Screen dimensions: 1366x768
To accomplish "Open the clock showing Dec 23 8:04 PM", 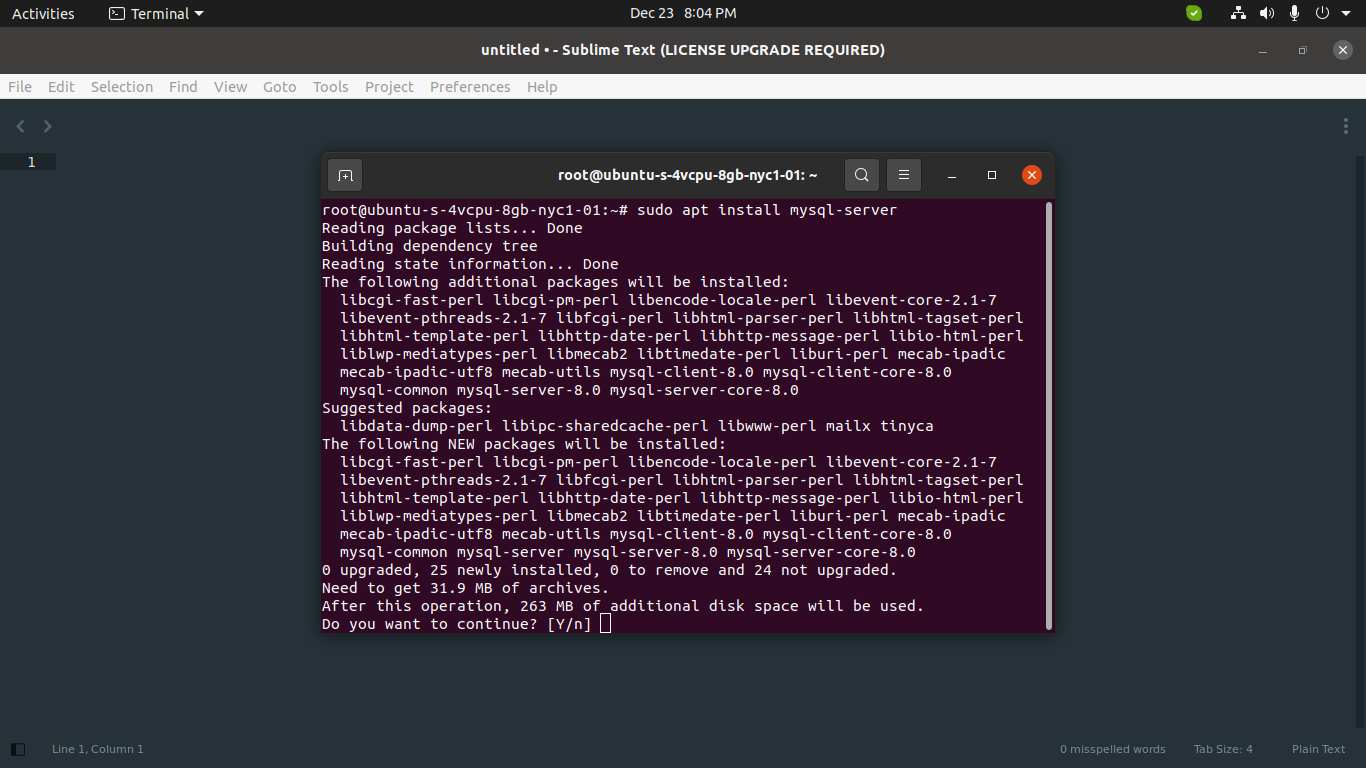I will [x=683, y=13].
